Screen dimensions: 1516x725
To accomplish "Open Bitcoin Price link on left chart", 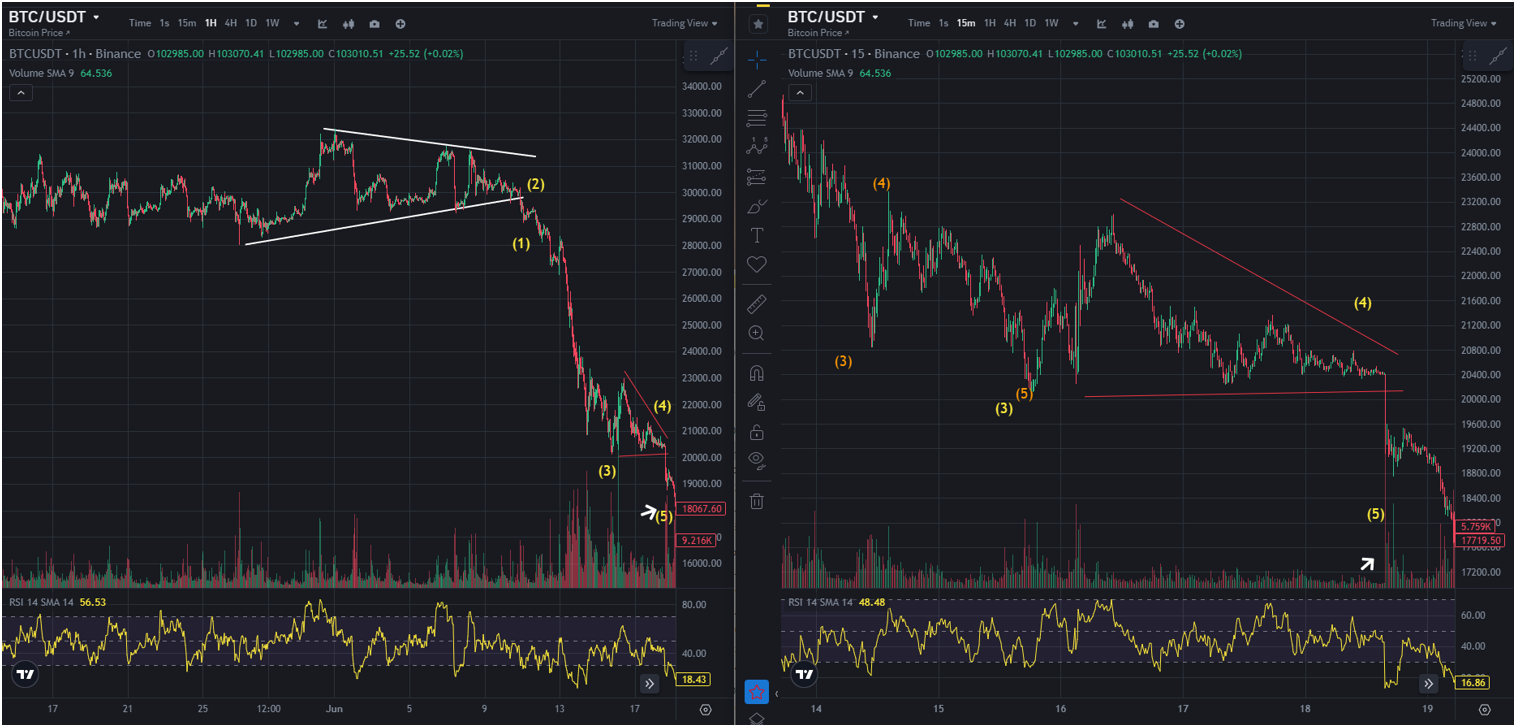I will (38, 33).
